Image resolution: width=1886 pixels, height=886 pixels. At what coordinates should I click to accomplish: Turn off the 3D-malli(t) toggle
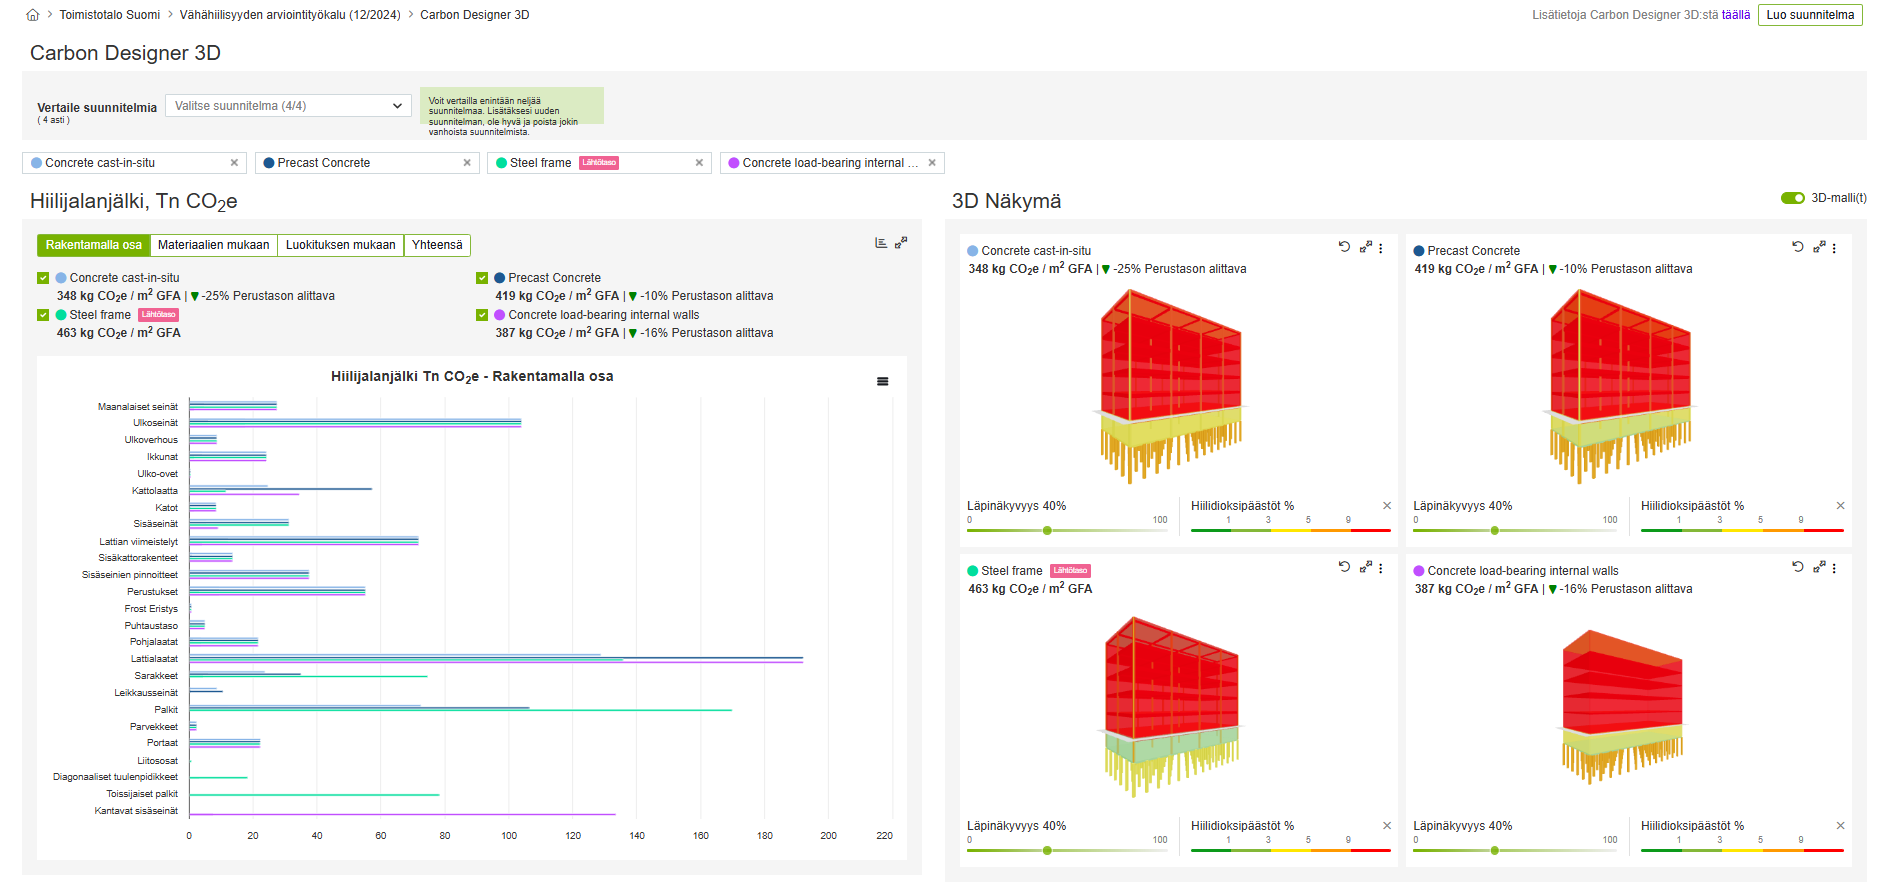1792,198
